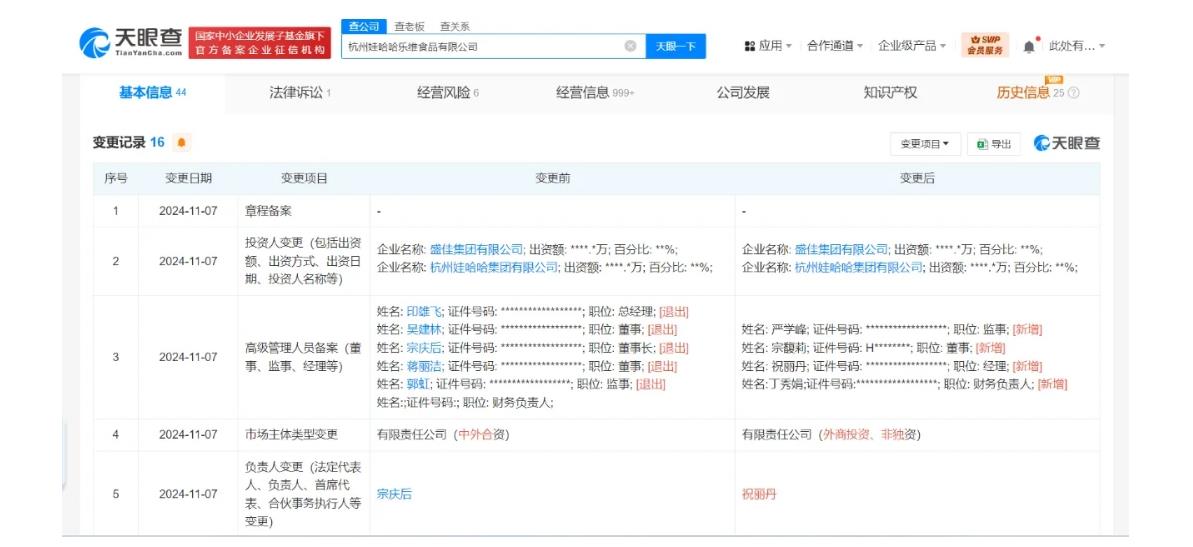Select the 高级管理人员备案 change item cell
The height and width of the screenshot is (547, 1193).
click(x=304, y=357)
